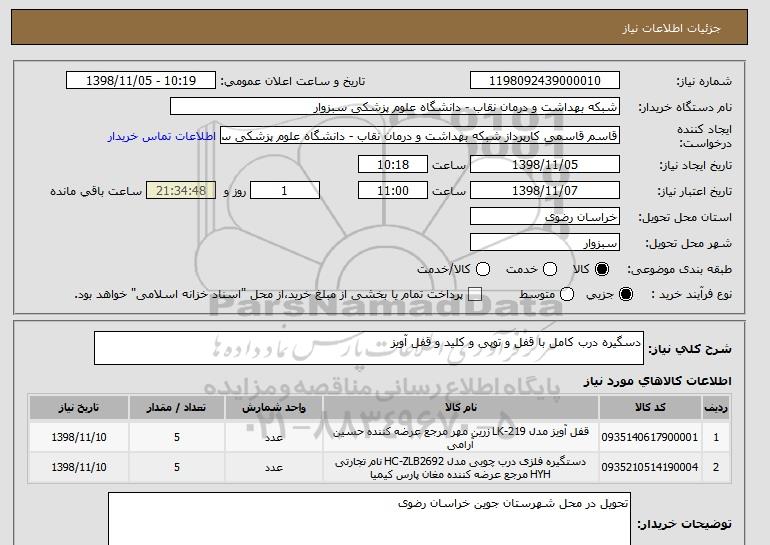
Task: Click the کد کالا column header
Action: click(650, 408)
